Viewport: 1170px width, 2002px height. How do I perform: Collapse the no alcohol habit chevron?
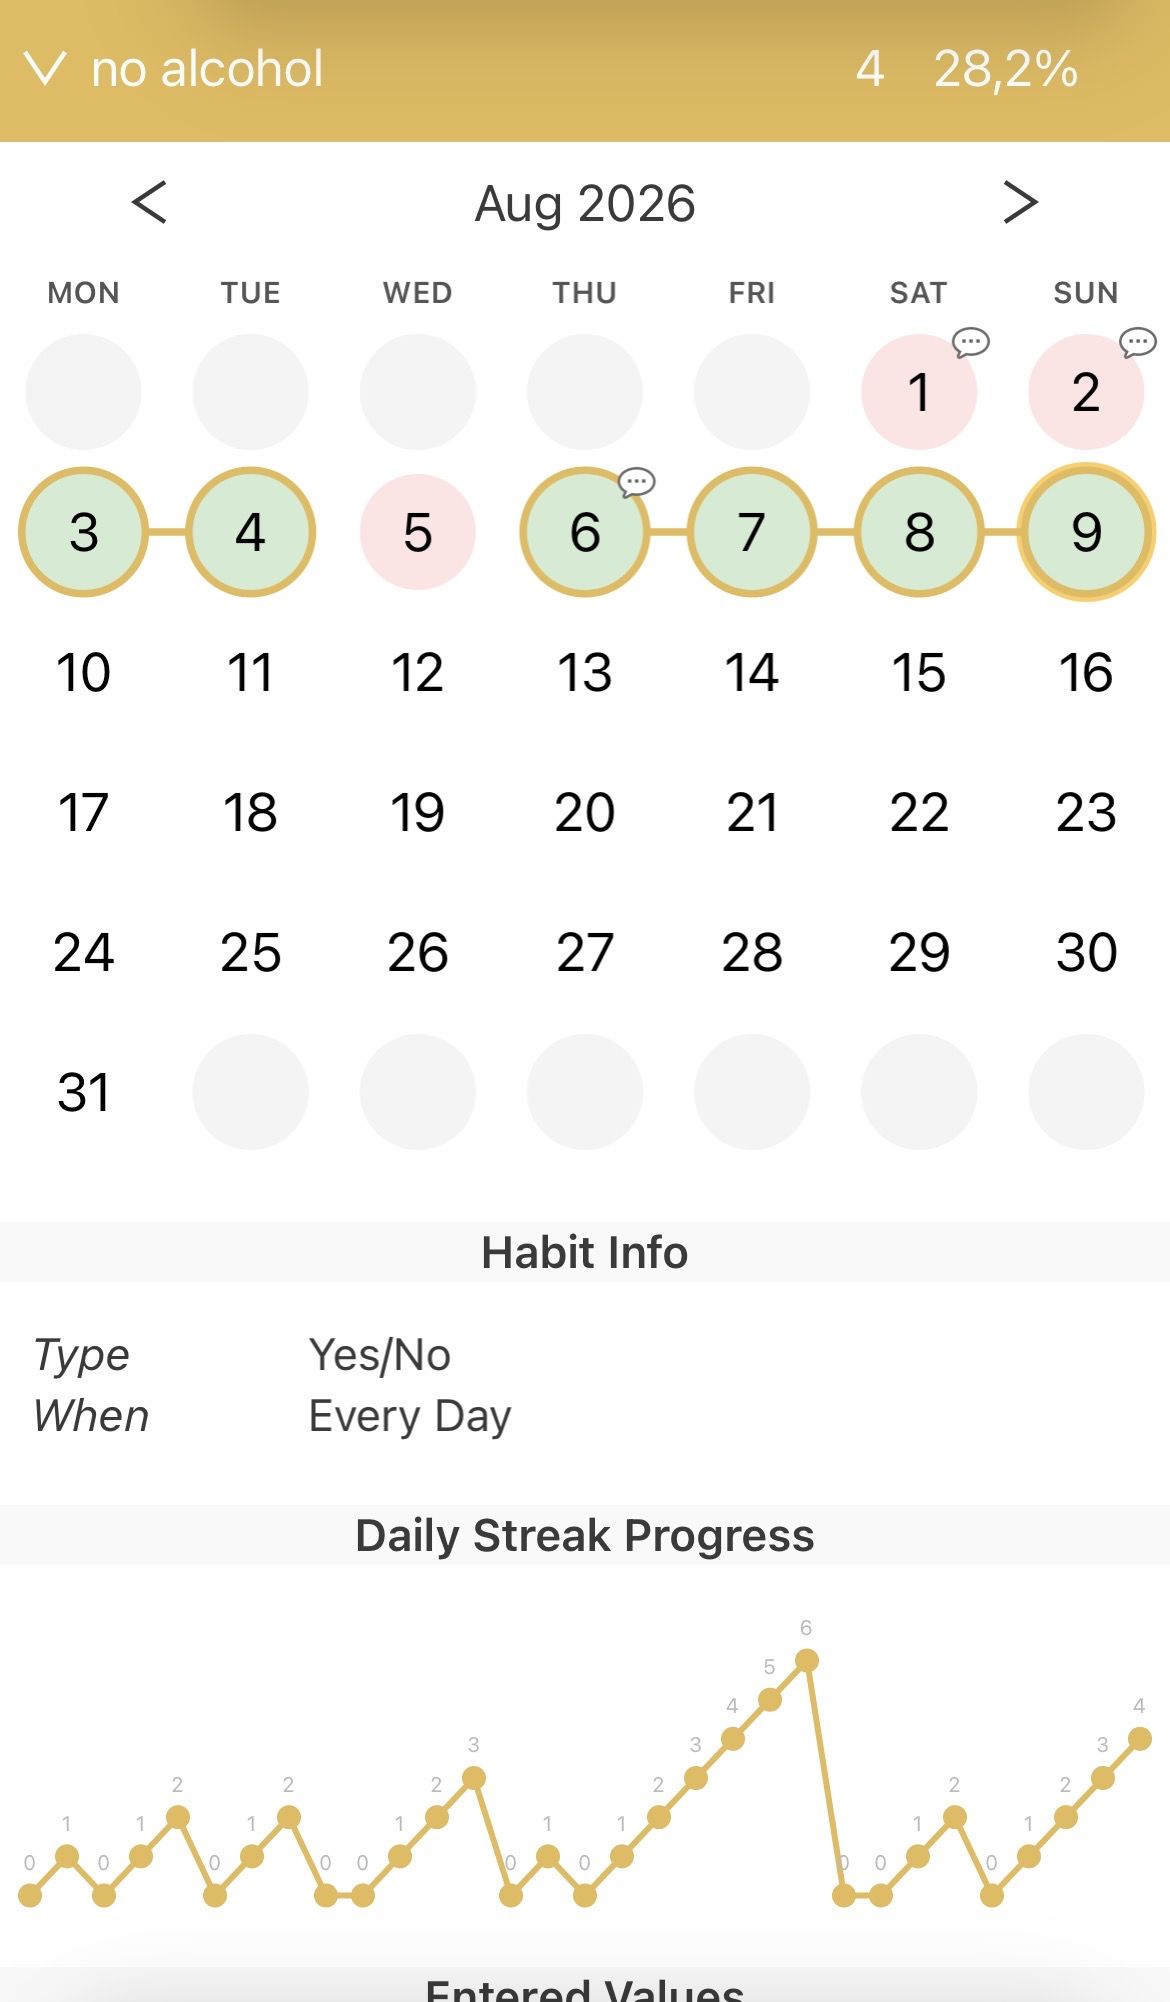pos(45,69)
